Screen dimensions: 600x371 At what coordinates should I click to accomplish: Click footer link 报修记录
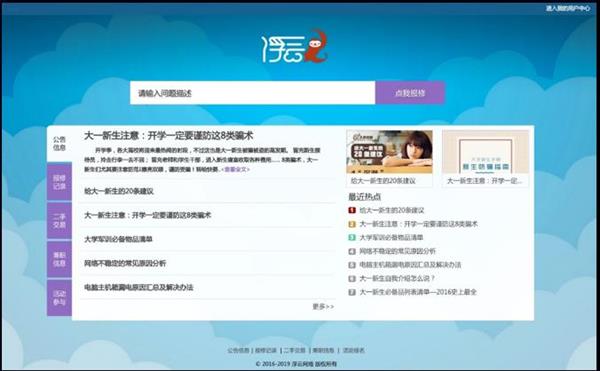click(x=266, y=350)
